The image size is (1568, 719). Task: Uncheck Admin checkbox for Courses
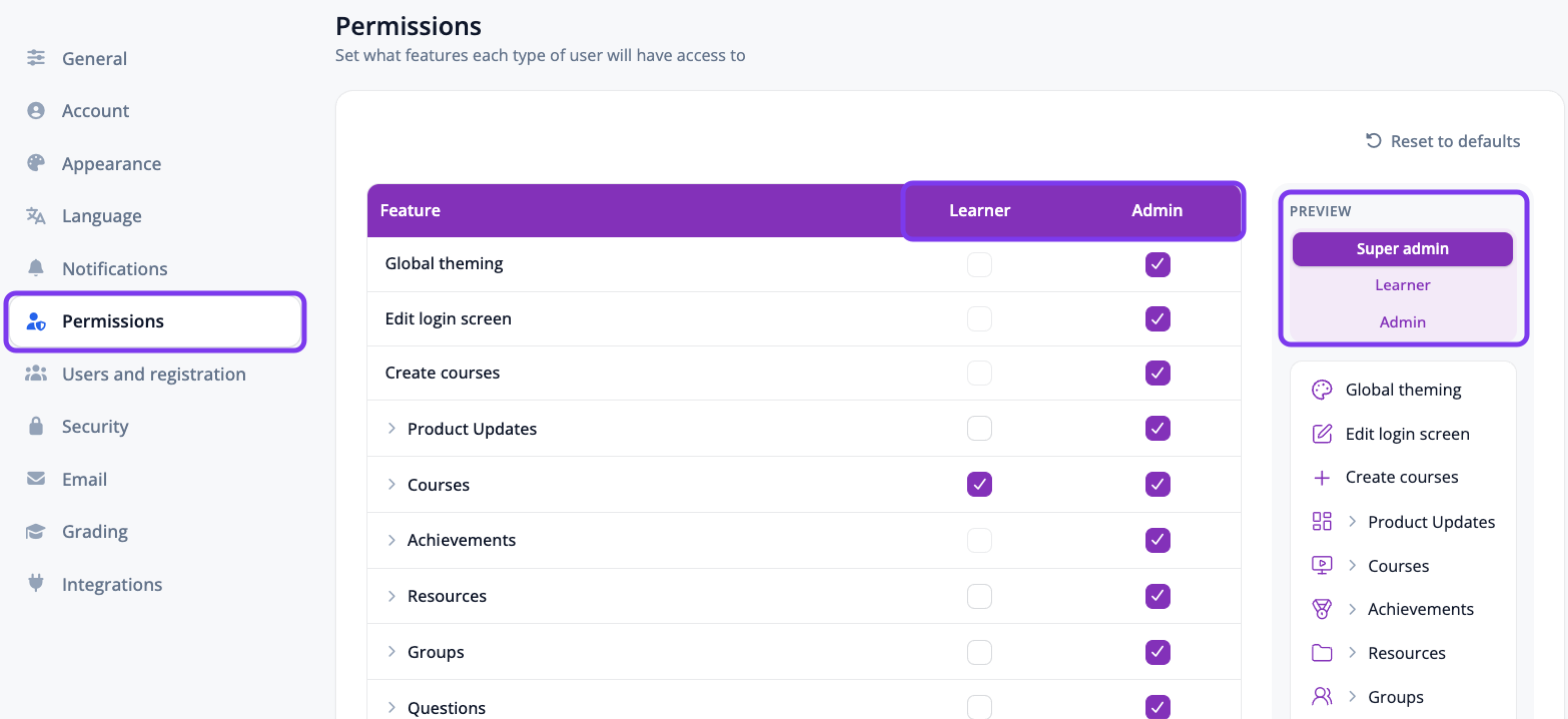point(1158,484)
